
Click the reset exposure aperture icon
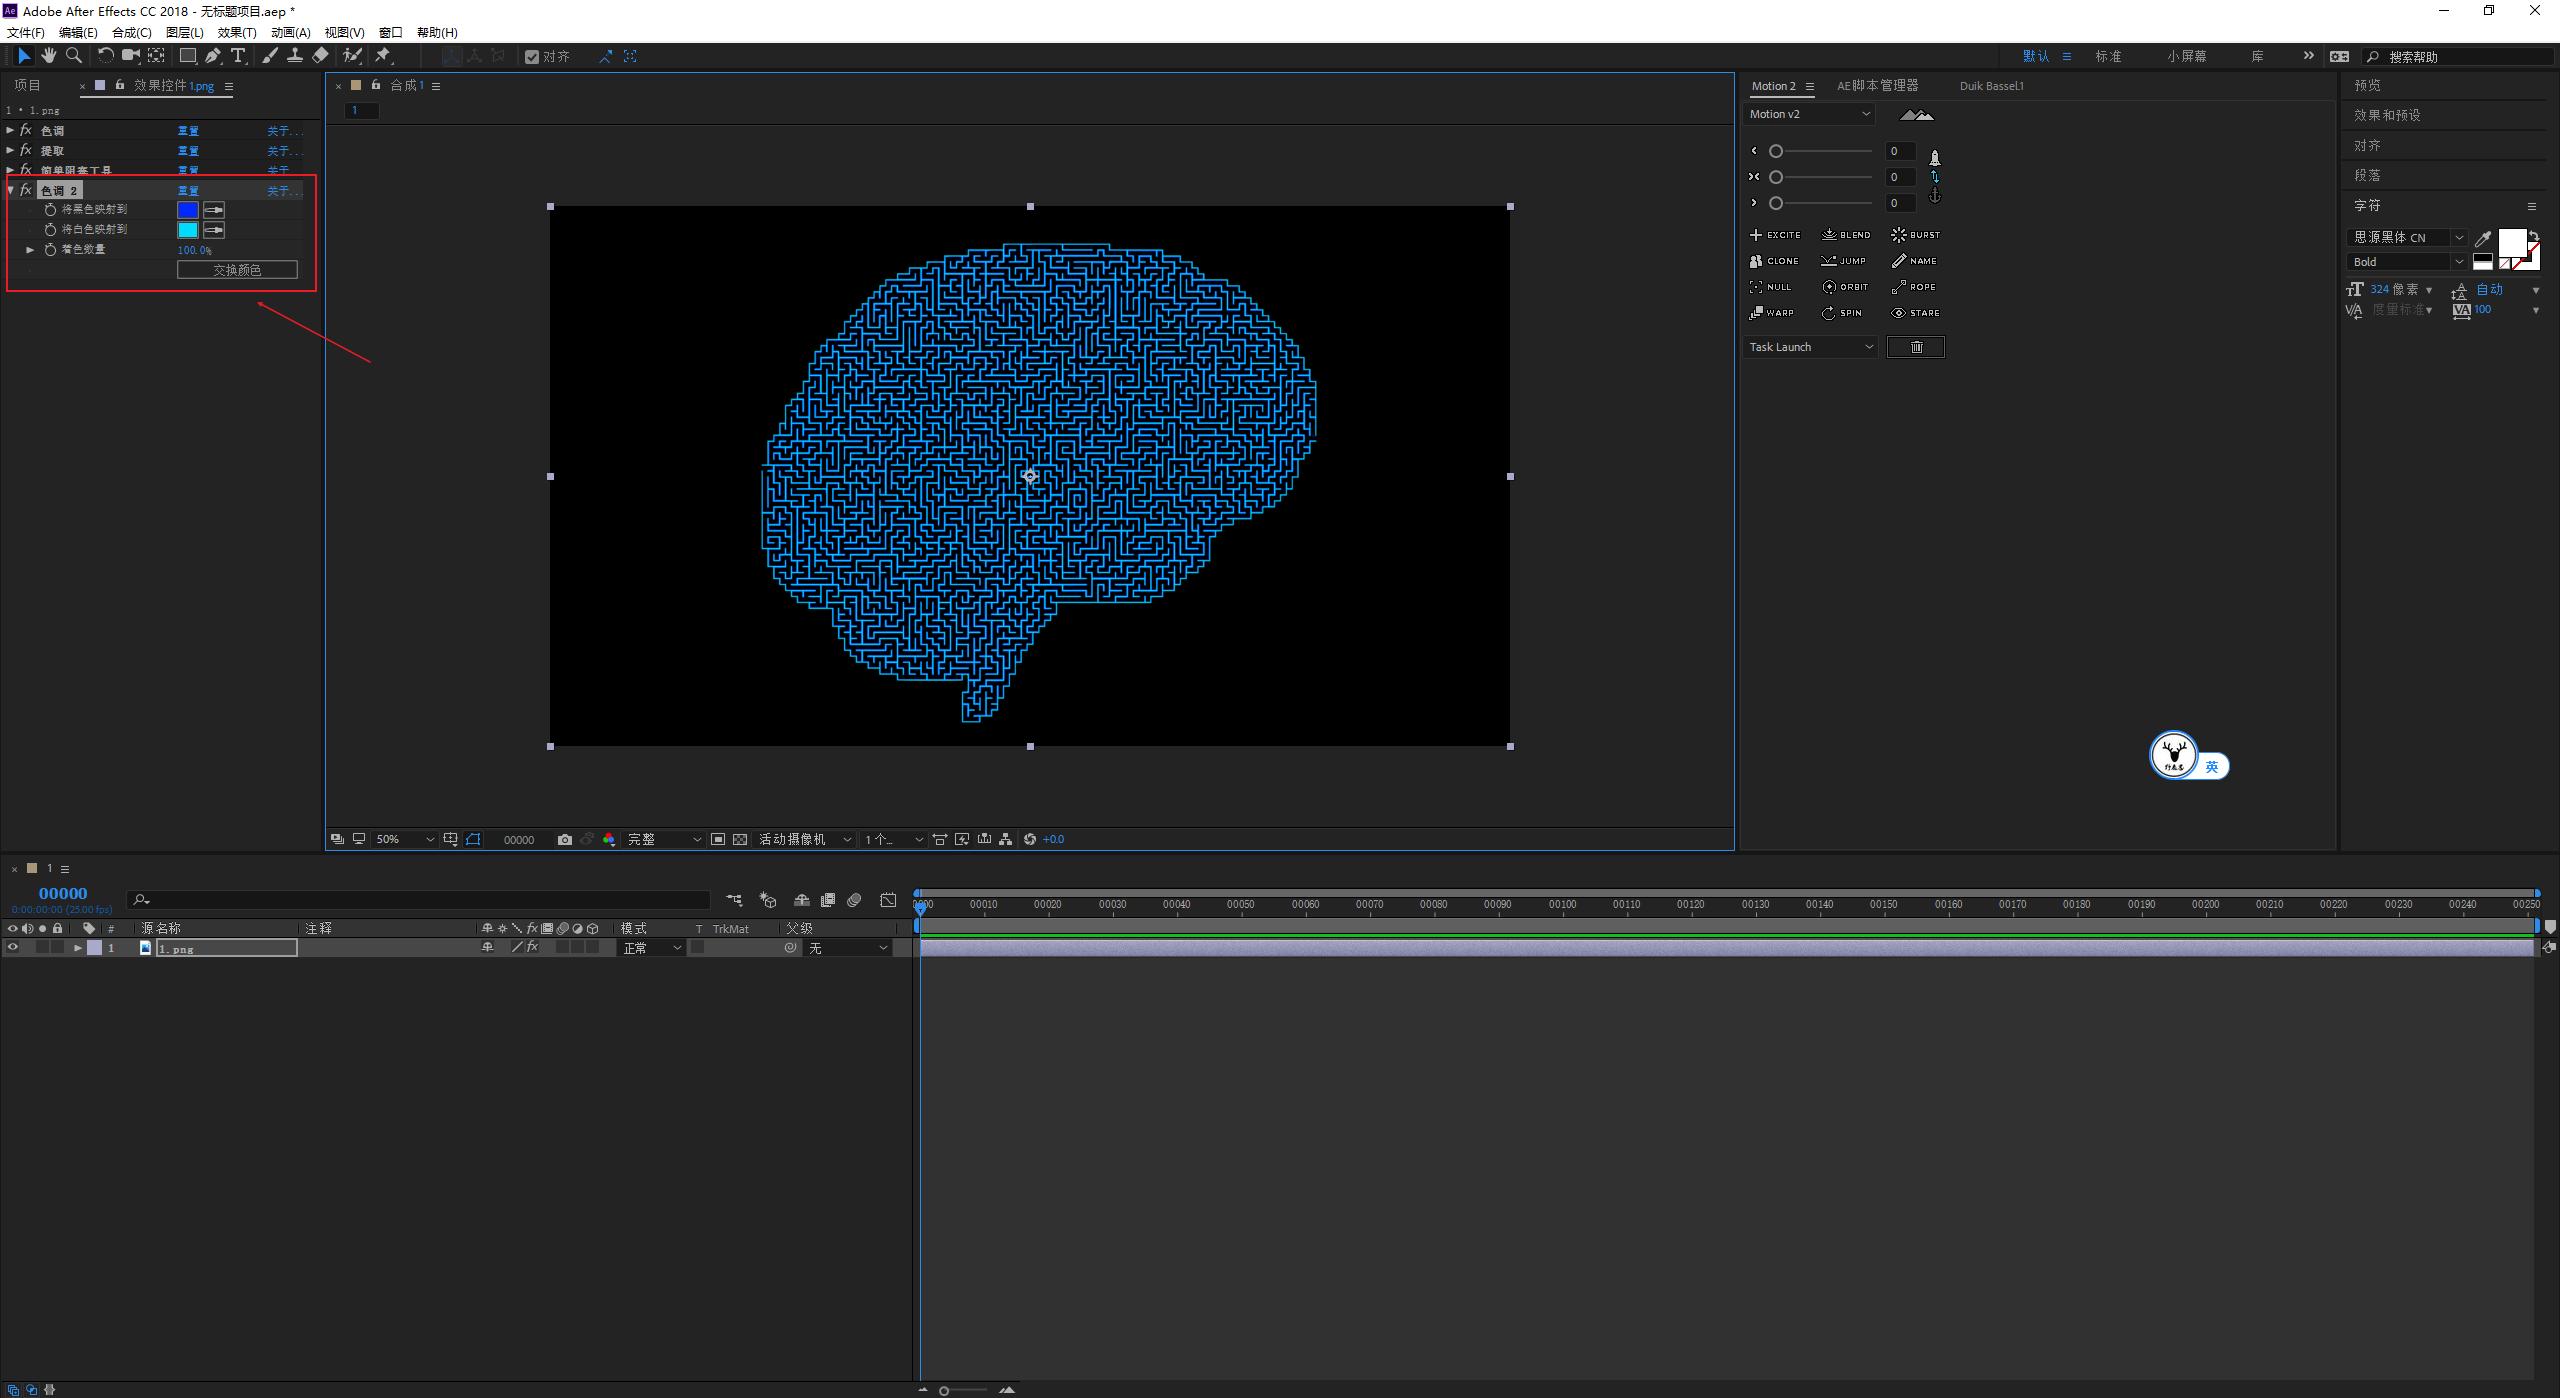(x=1030, y=840)
